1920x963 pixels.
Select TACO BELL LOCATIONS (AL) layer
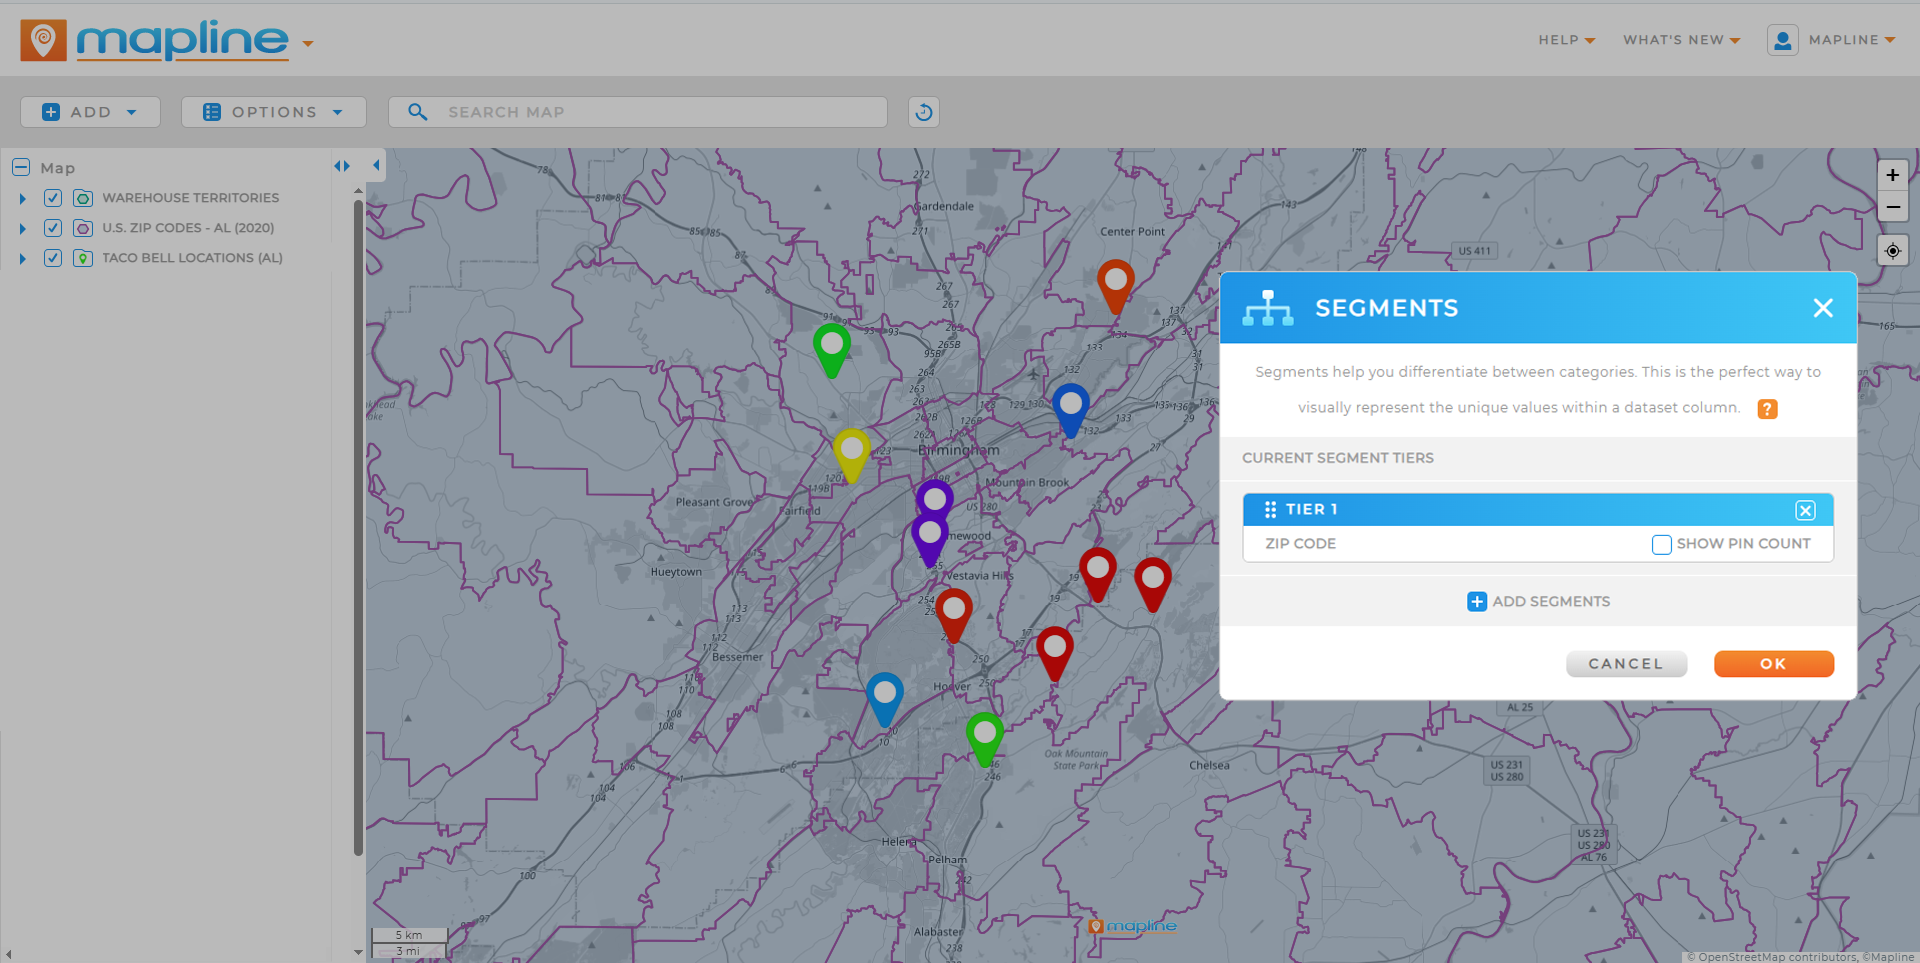(192, 258)
